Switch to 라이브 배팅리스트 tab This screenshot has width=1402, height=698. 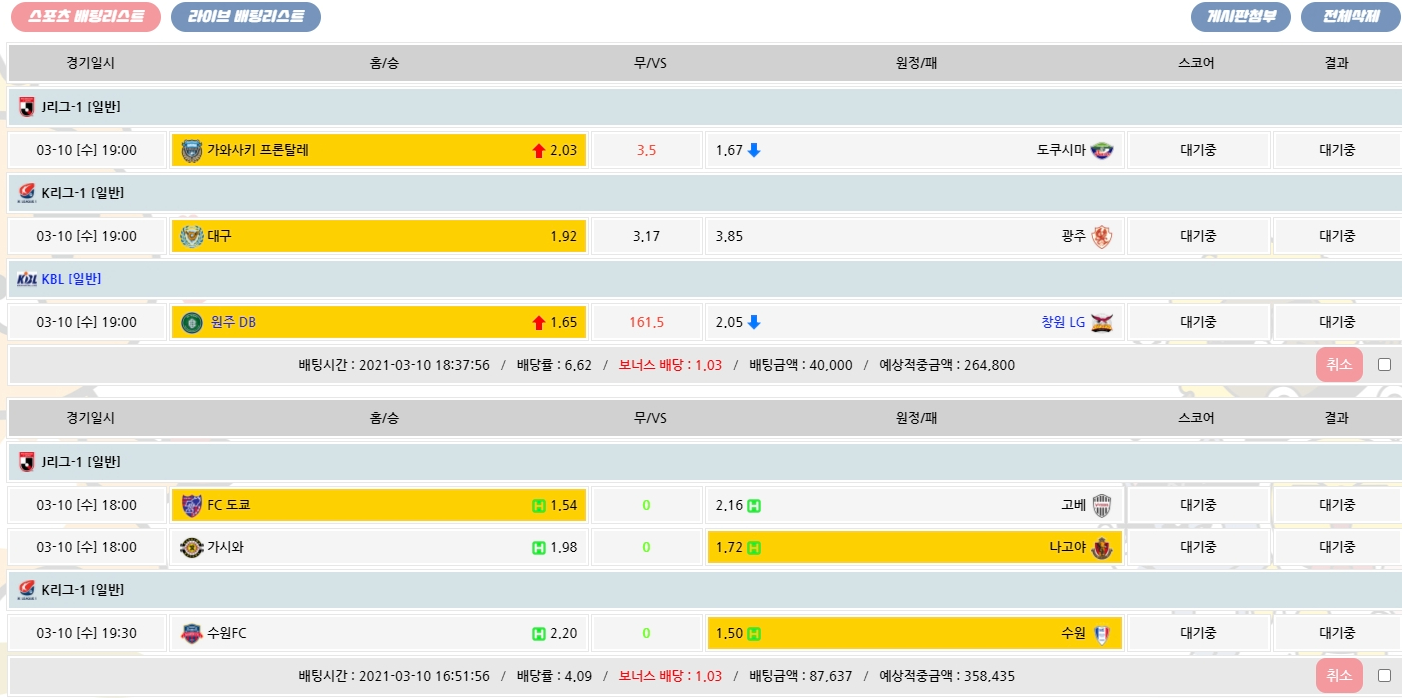pyautogui.click(x=246, y=17)
